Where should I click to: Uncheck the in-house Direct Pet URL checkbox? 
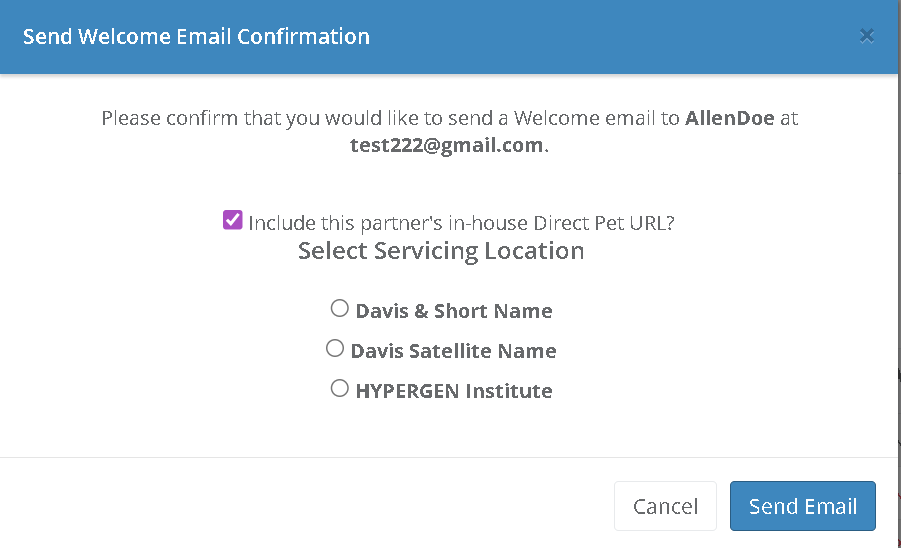233,220
